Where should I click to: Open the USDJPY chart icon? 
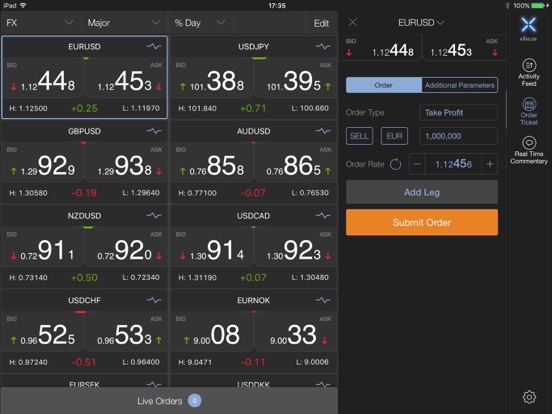pyautogui.click(x=323, y=46)
